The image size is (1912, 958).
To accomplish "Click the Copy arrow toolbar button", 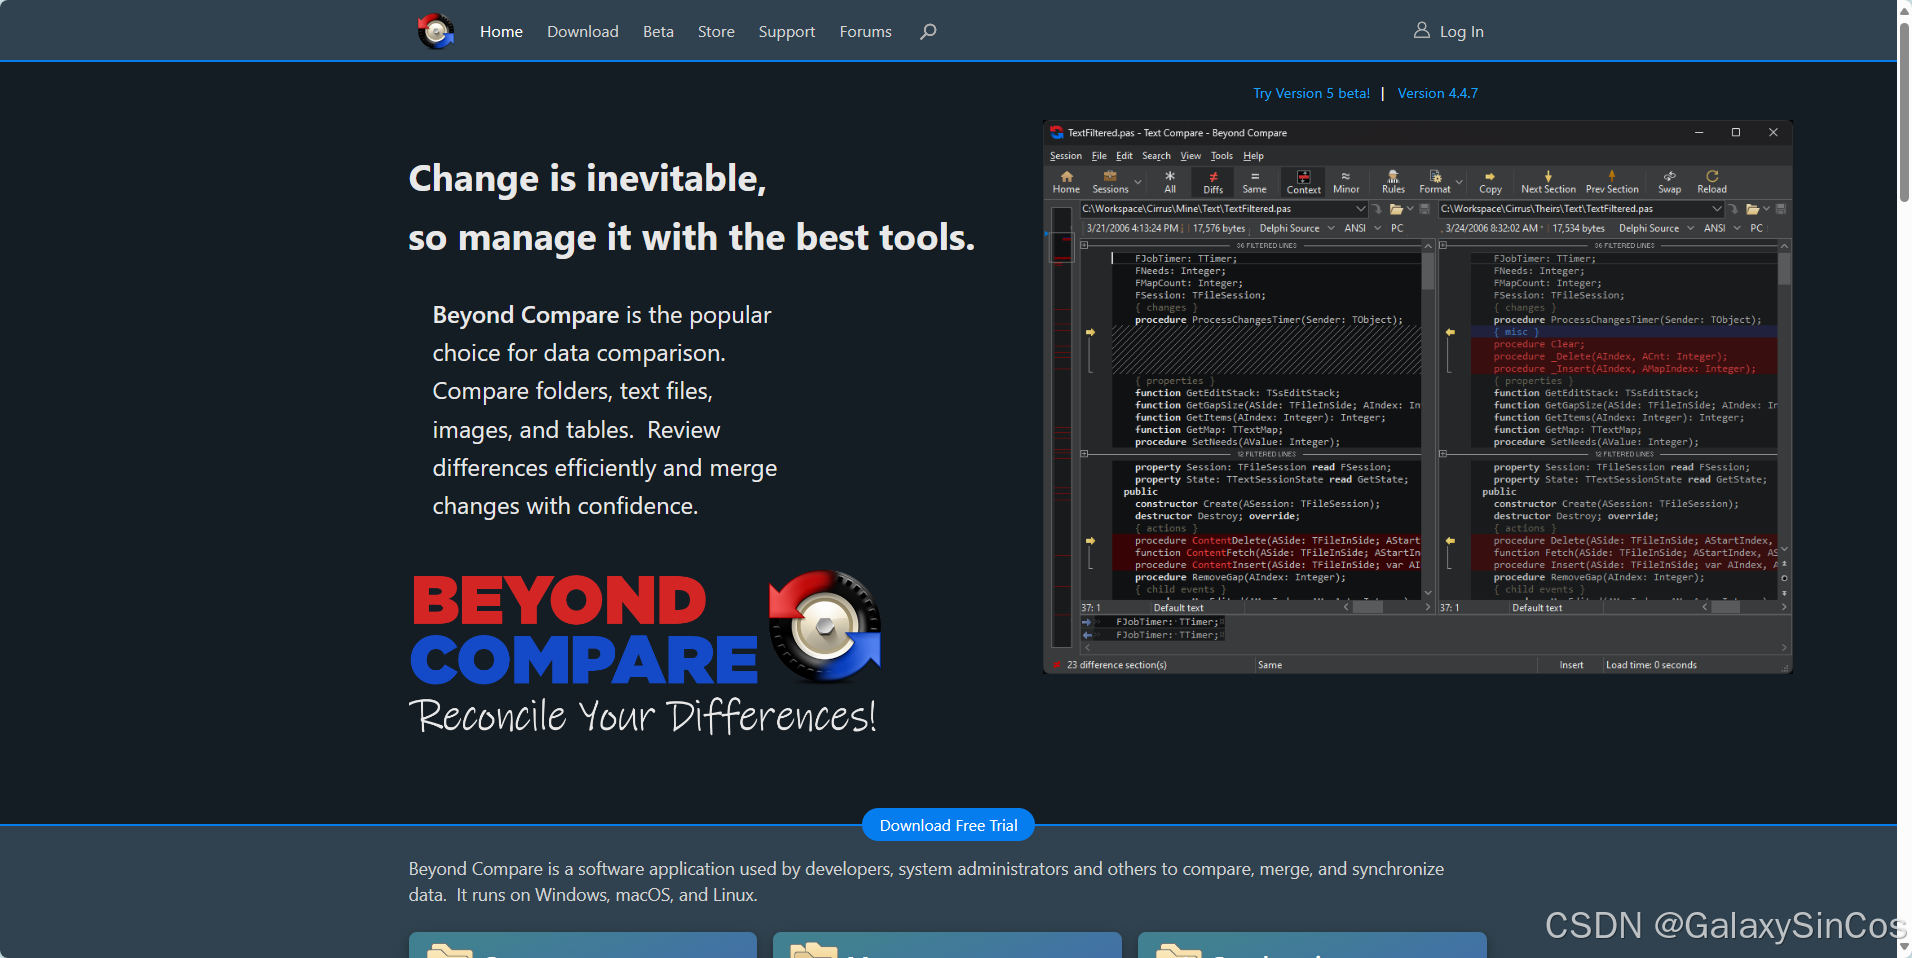I will coord(1490,181).
